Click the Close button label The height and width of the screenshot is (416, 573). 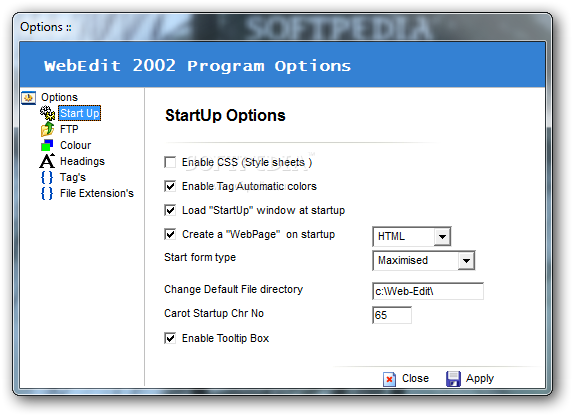415,378
